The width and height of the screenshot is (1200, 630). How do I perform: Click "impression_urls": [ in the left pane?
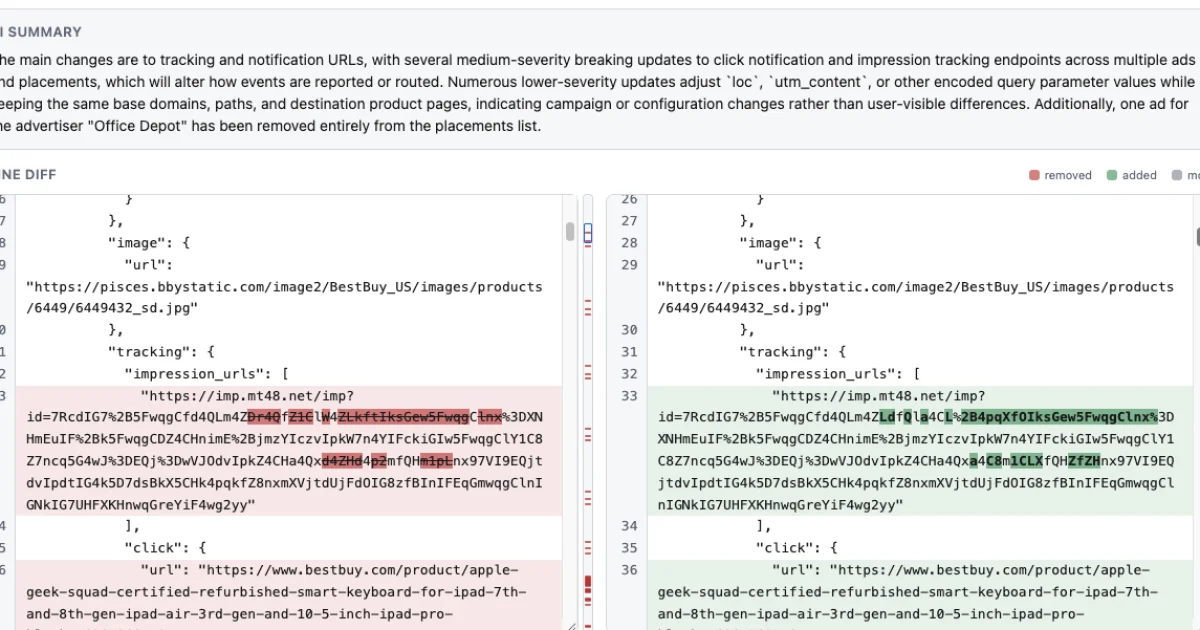[x=207, y=373]
